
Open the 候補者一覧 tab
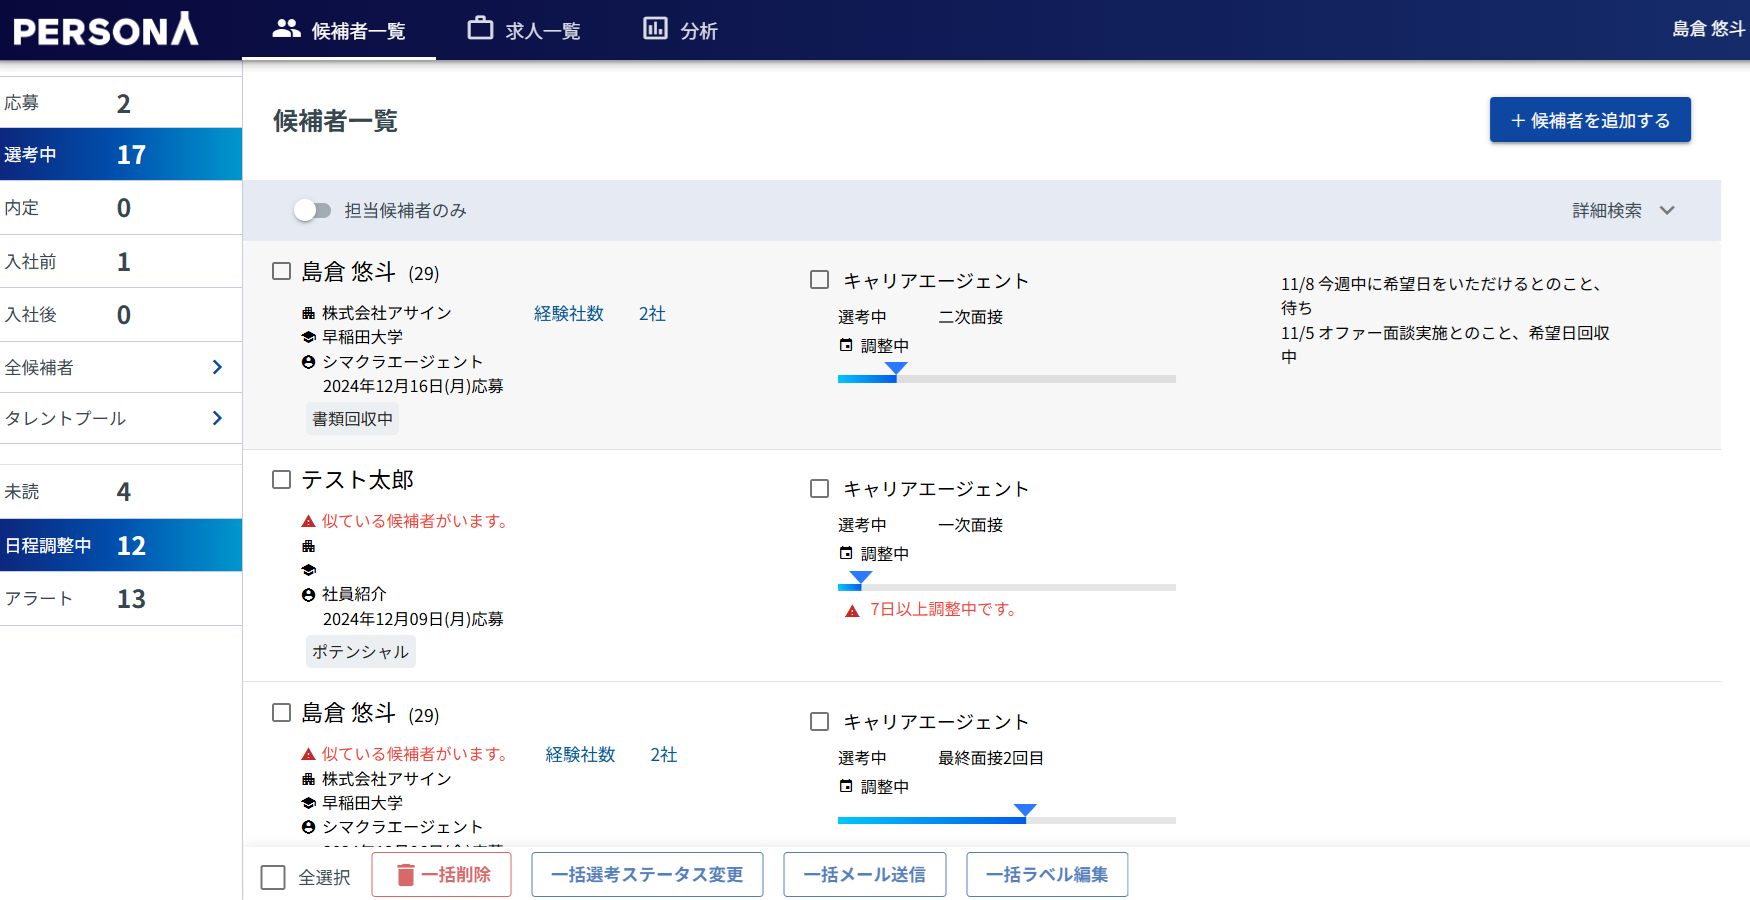(339, 30)
